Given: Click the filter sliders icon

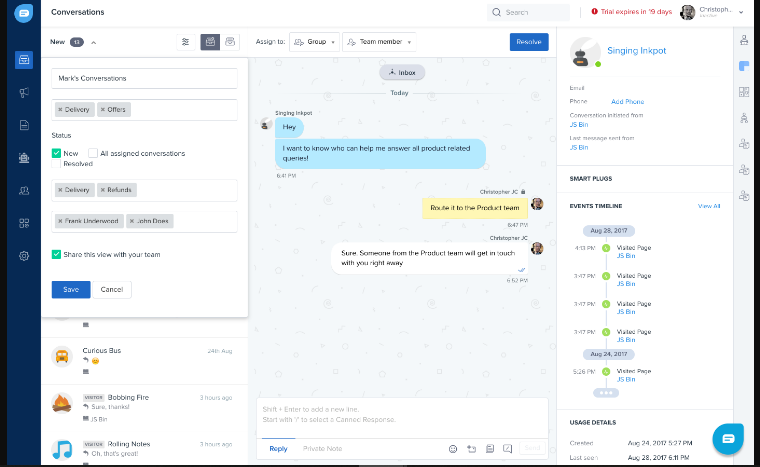Looking at the screenshot, I should pyautogui.click(x=185, y=42).
